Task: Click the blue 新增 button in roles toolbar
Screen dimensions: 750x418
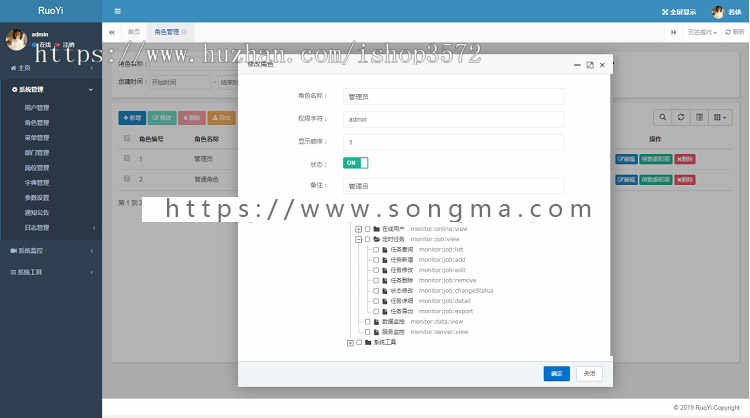Action: (132, 118)
